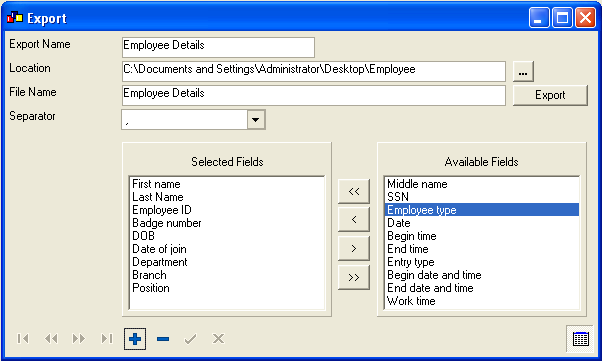Select SSN in Available Fields
Viewport: 602px width, 361px height.
[x=481, y=197]
